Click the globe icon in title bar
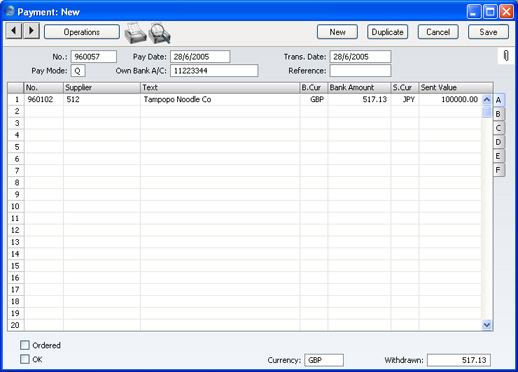This screenshot has width=518, height=372. [10, 11]
